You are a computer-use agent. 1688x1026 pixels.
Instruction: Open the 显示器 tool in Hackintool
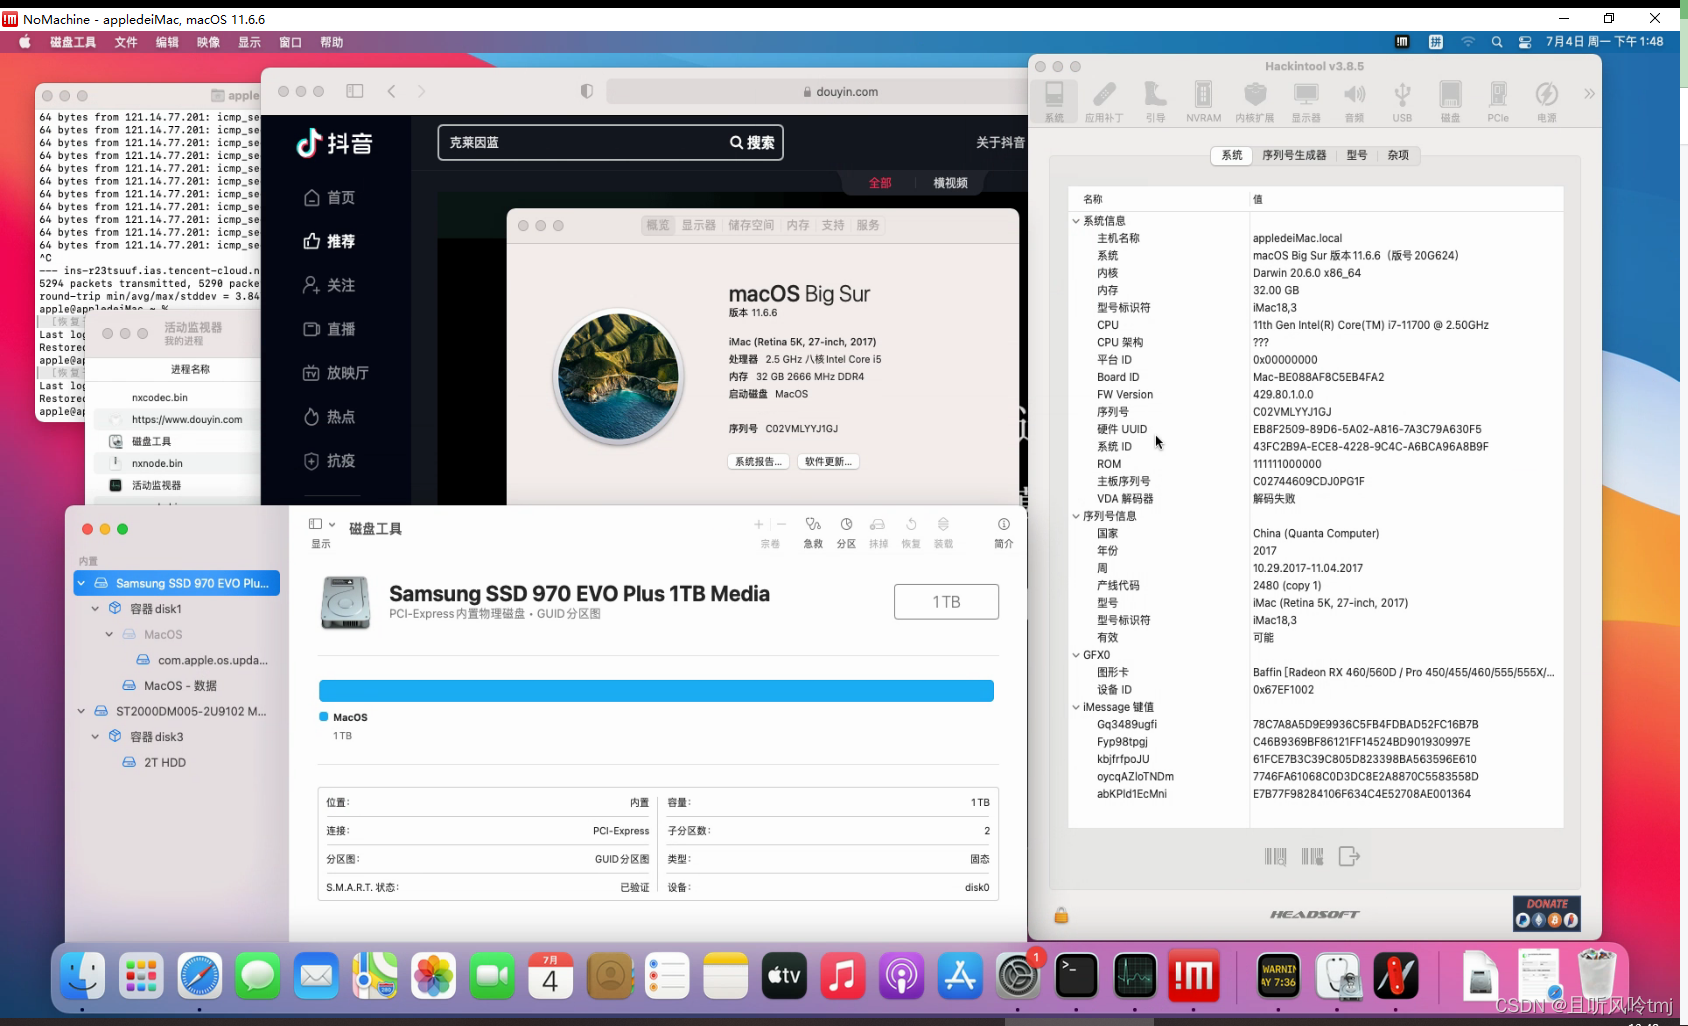1306,102
